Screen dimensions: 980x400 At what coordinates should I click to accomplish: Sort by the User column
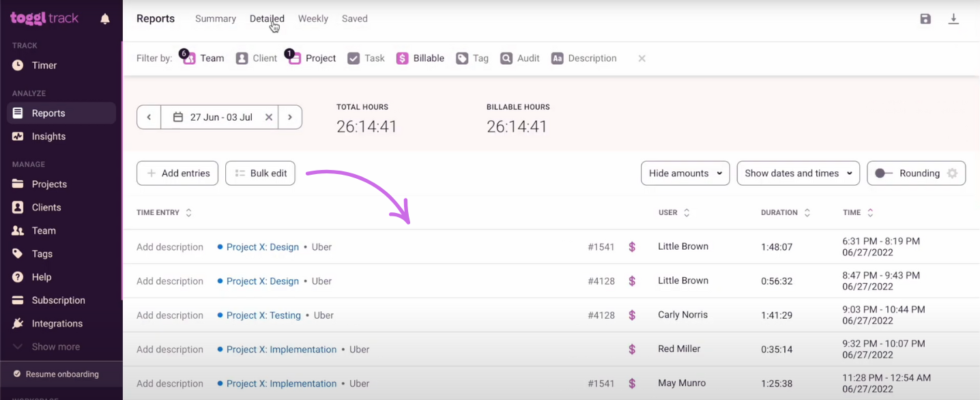point(674,212)
